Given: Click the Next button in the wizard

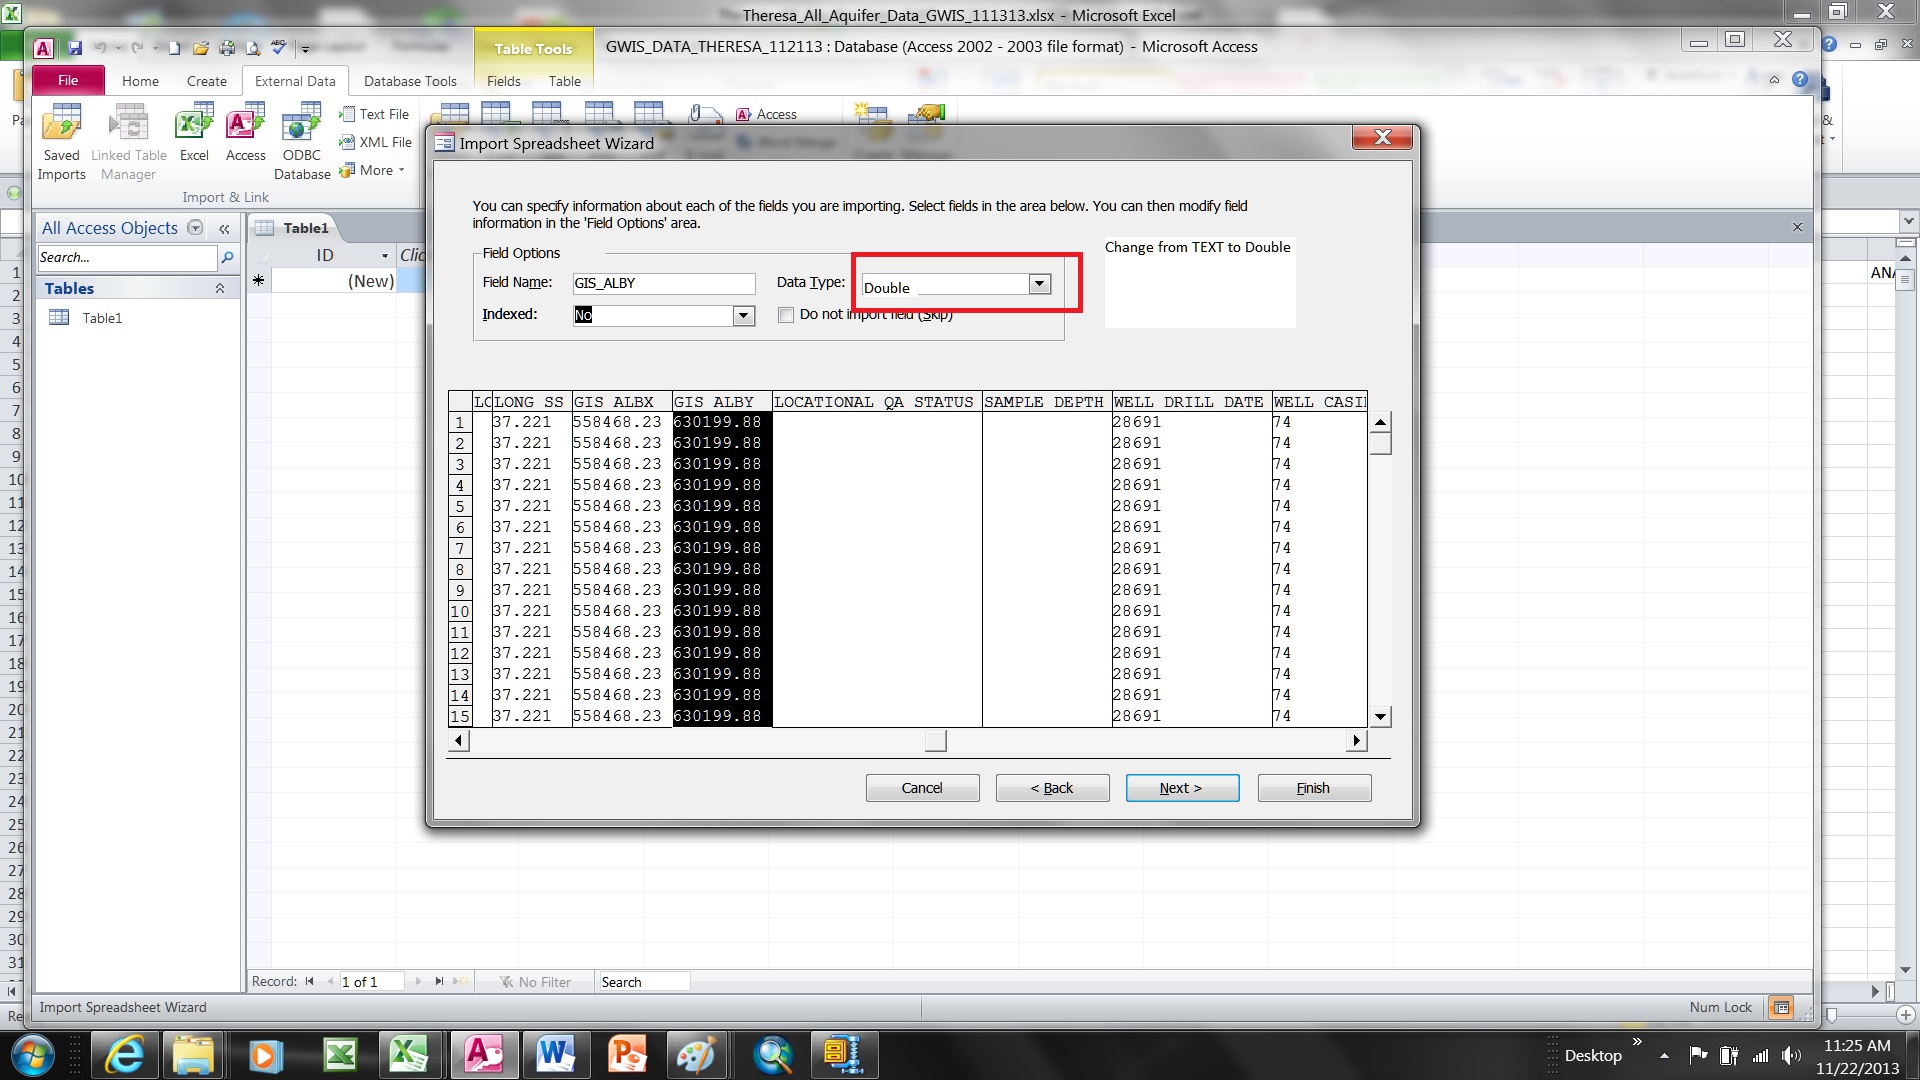Looking at the screenshot, I should pyautogui.click(x=1182, y=788).
